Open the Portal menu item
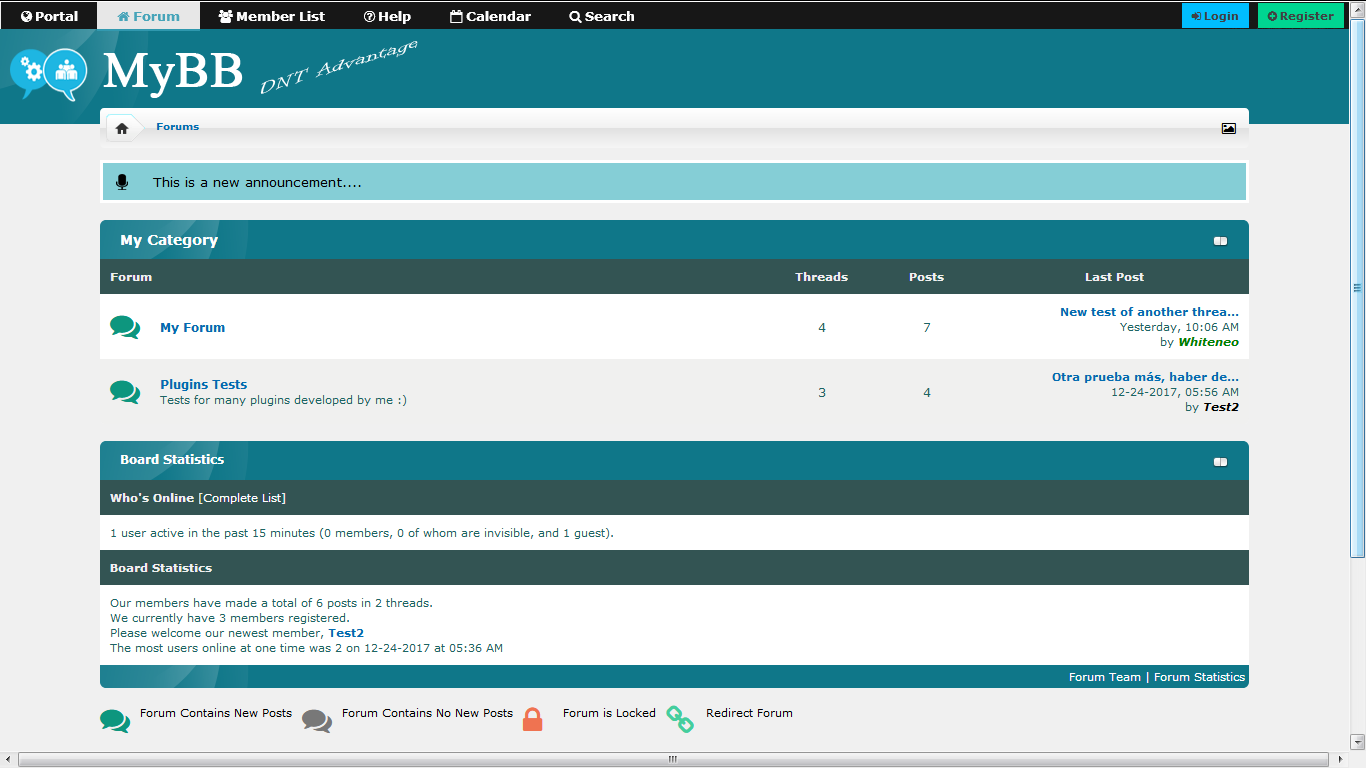The width and height of the screenshot is (1366, 768). [x=49, y=16]
